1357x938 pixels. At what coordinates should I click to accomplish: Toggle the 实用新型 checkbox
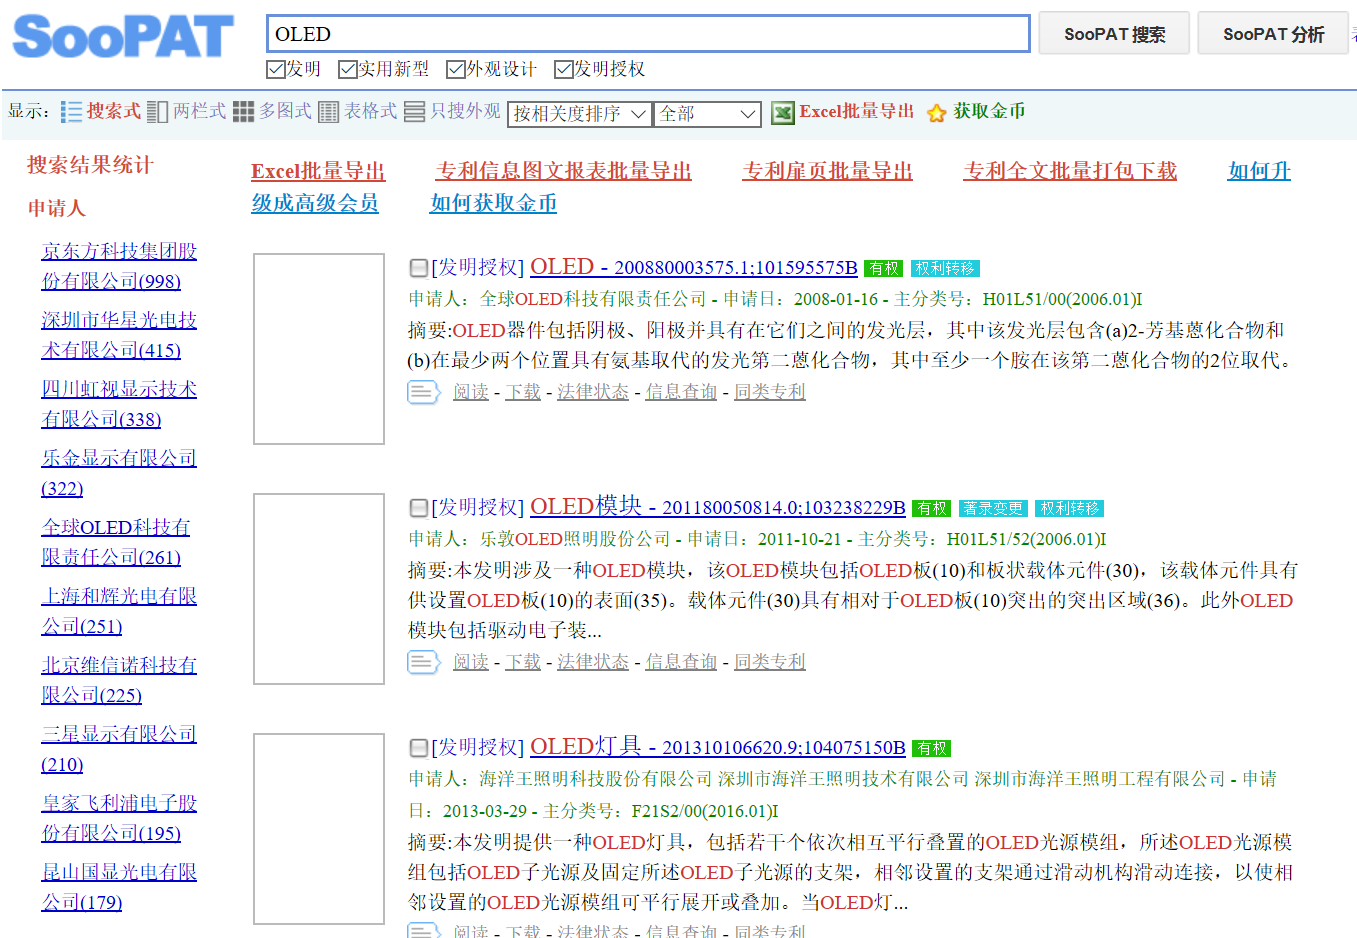pyautogui.click(x=348, y=69)
